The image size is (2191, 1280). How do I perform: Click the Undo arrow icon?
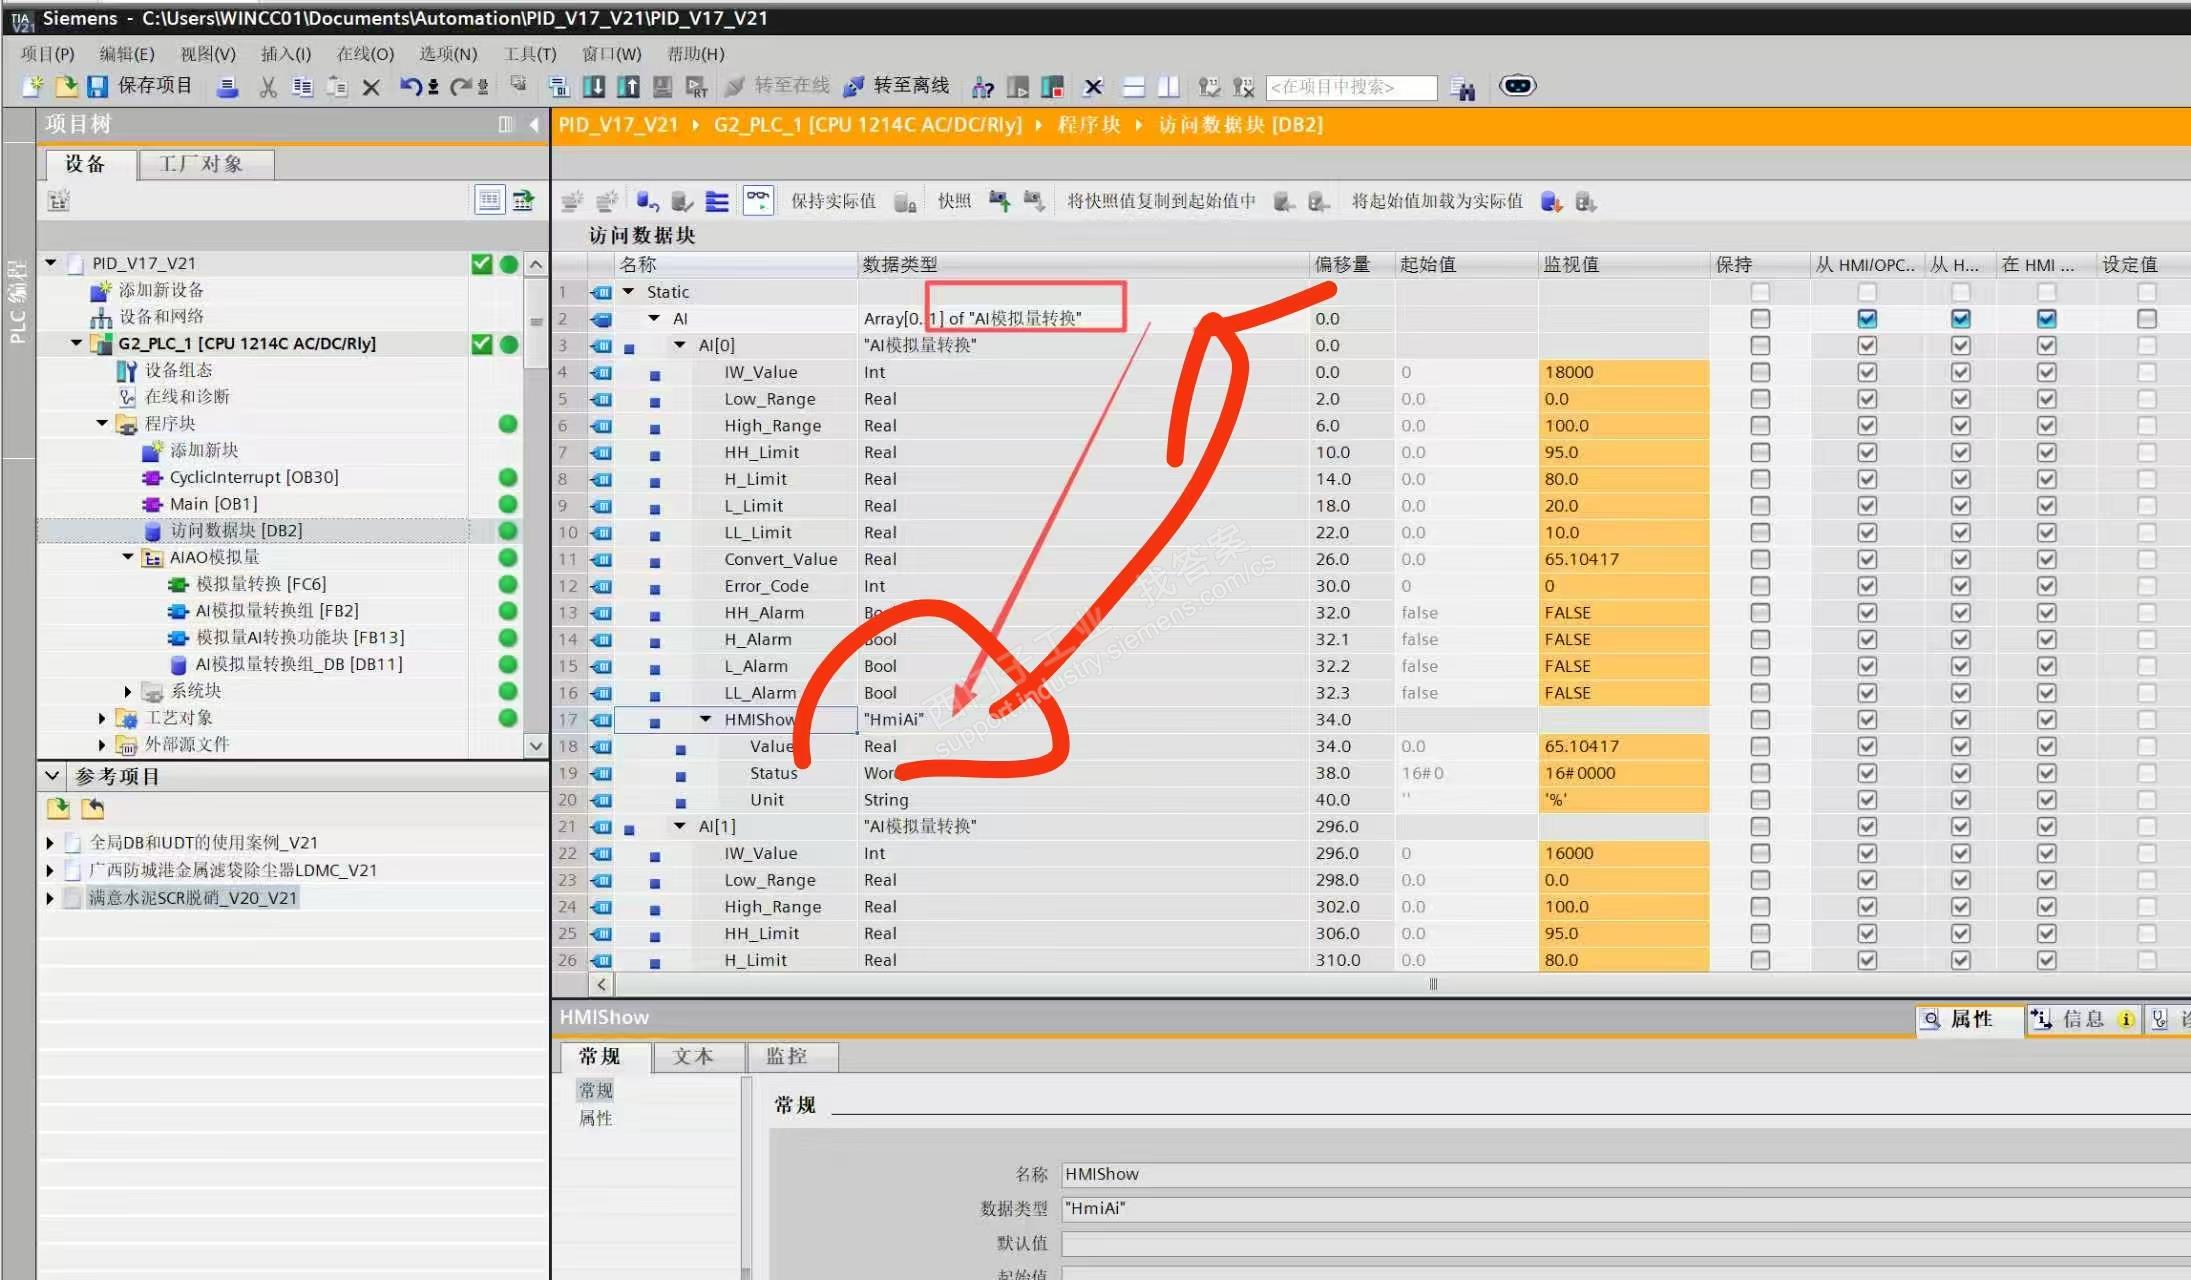click(410, 87)
